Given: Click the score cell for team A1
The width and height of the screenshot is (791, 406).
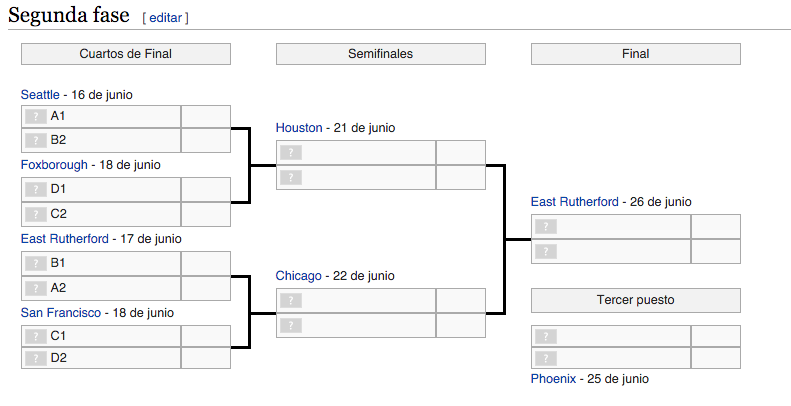Looking at the screenshot, I should click(206, 116).
